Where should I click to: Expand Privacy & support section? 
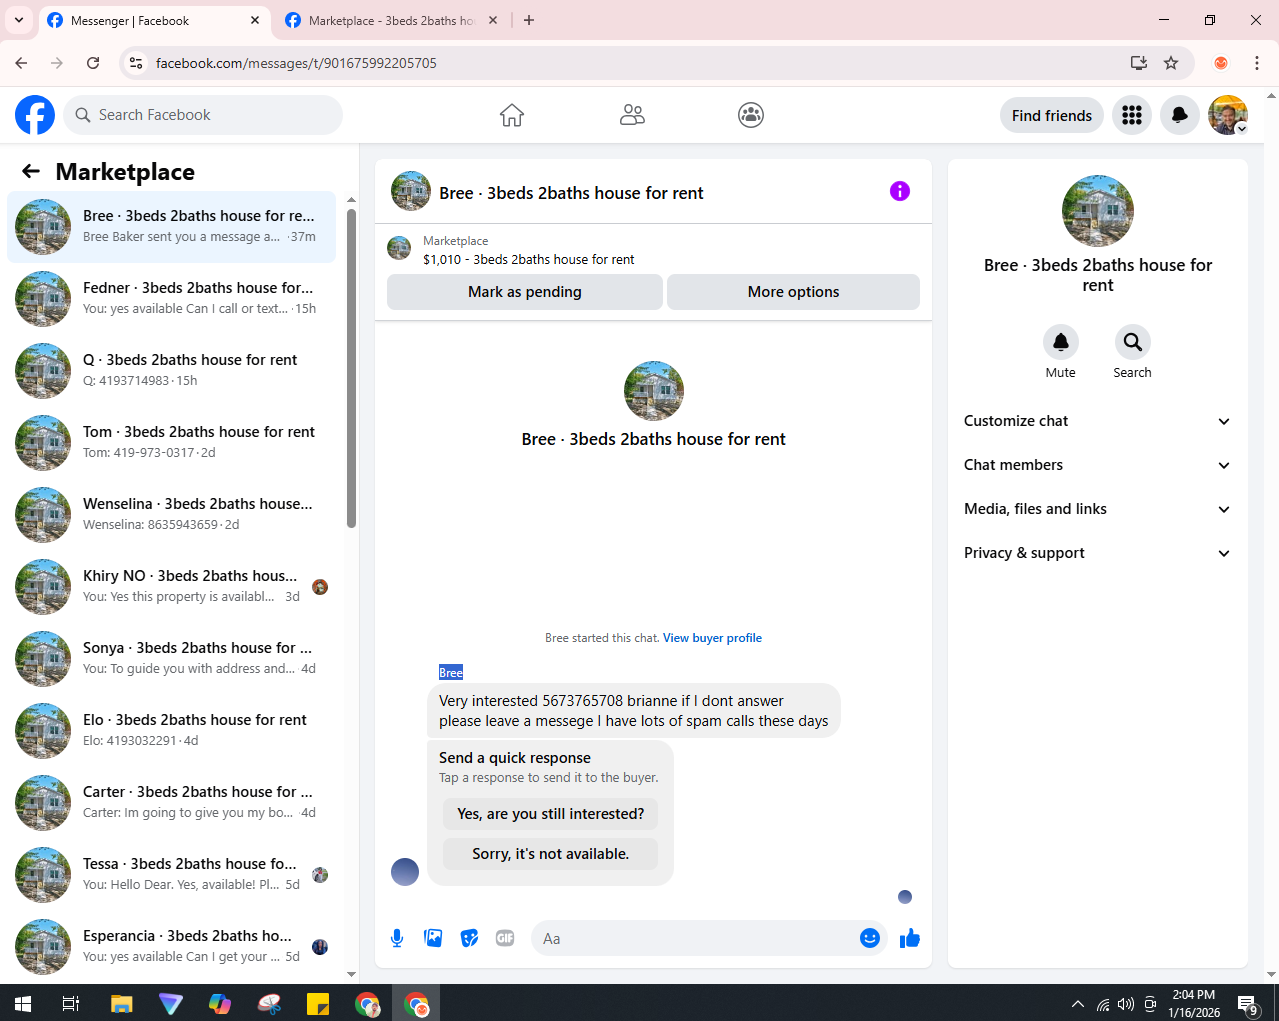pos(1097,553)
